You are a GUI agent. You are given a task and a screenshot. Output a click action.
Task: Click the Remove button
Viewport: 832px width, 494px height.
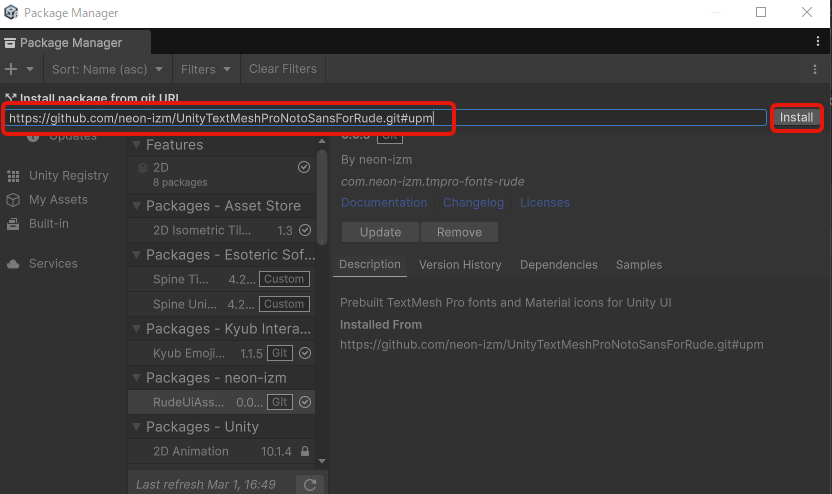click(x=460, y=232)
